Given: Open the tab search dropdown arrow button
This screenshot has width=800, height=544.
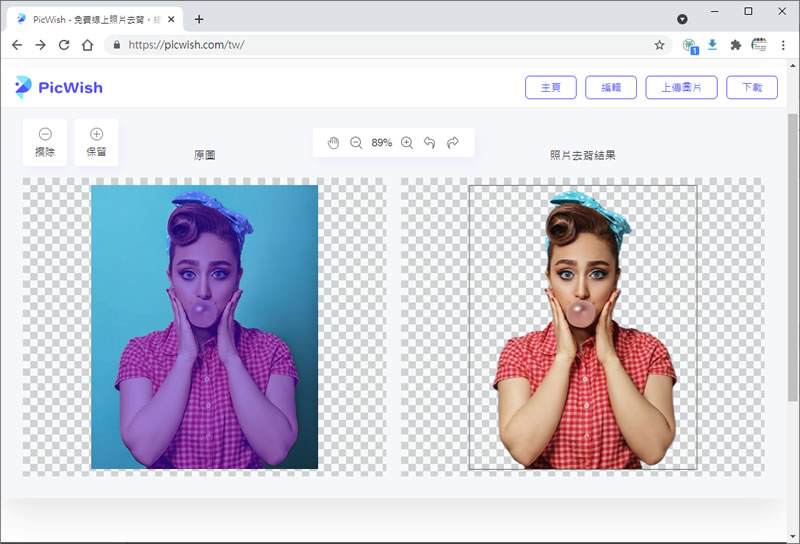Looking at the screenshot, I should pos(682,19).
